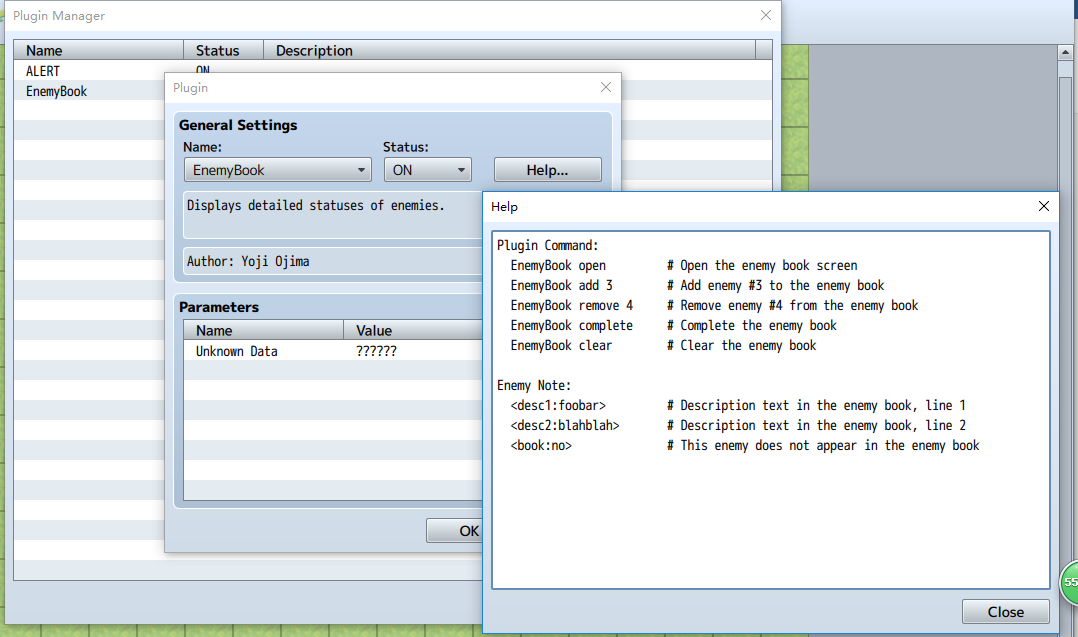The height and width of the screenshot is (637, 1078).
Task: Click the '<desc1:foobar>' note tag line
Action: pos(738,405)
